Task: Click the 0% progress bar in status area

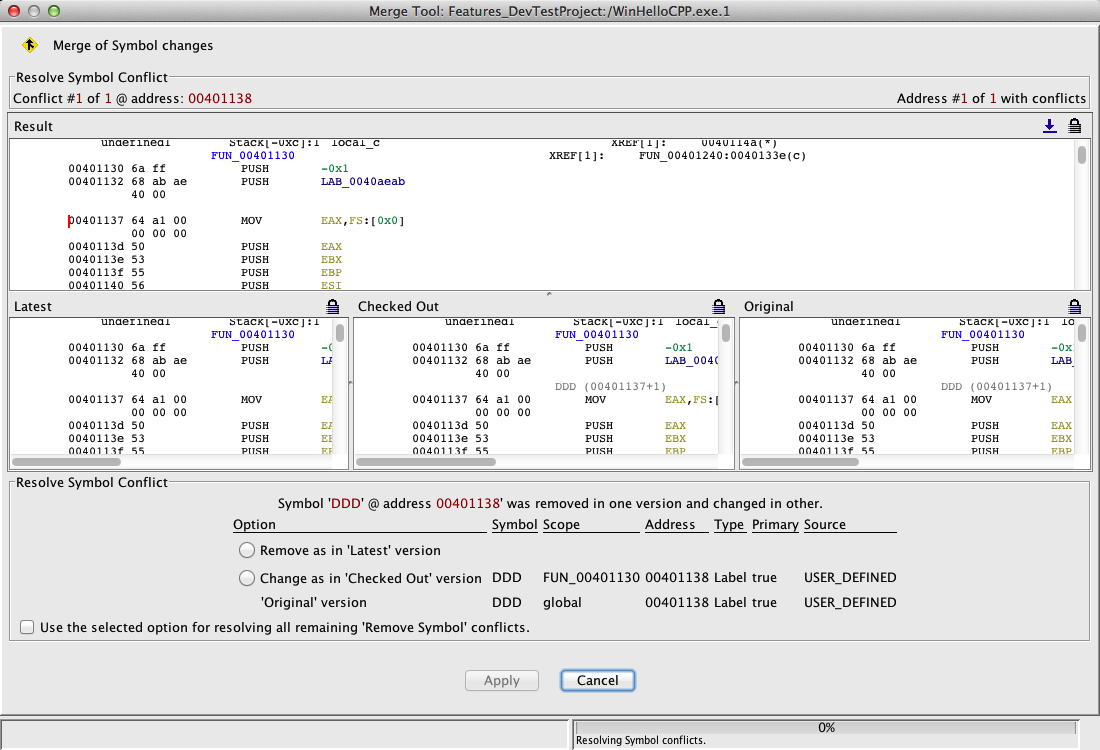Action: (826, 728)
